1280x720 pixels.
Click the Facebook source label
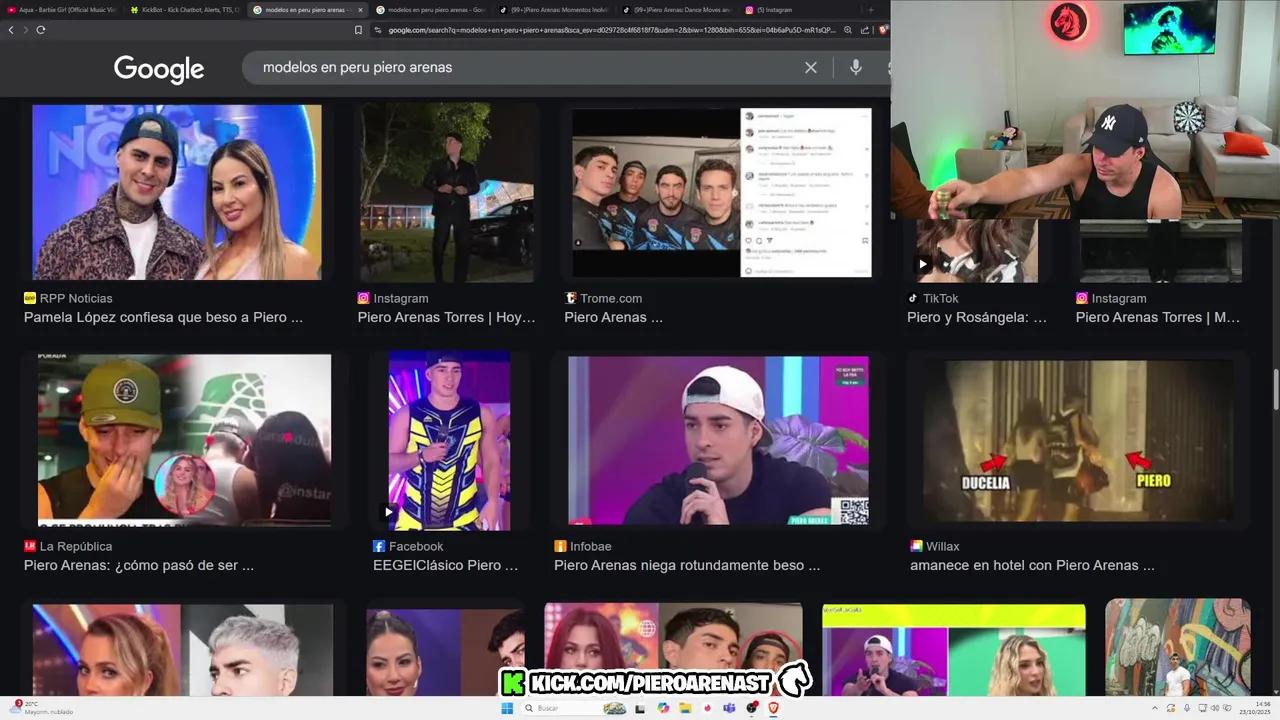(x=408, y=546)
